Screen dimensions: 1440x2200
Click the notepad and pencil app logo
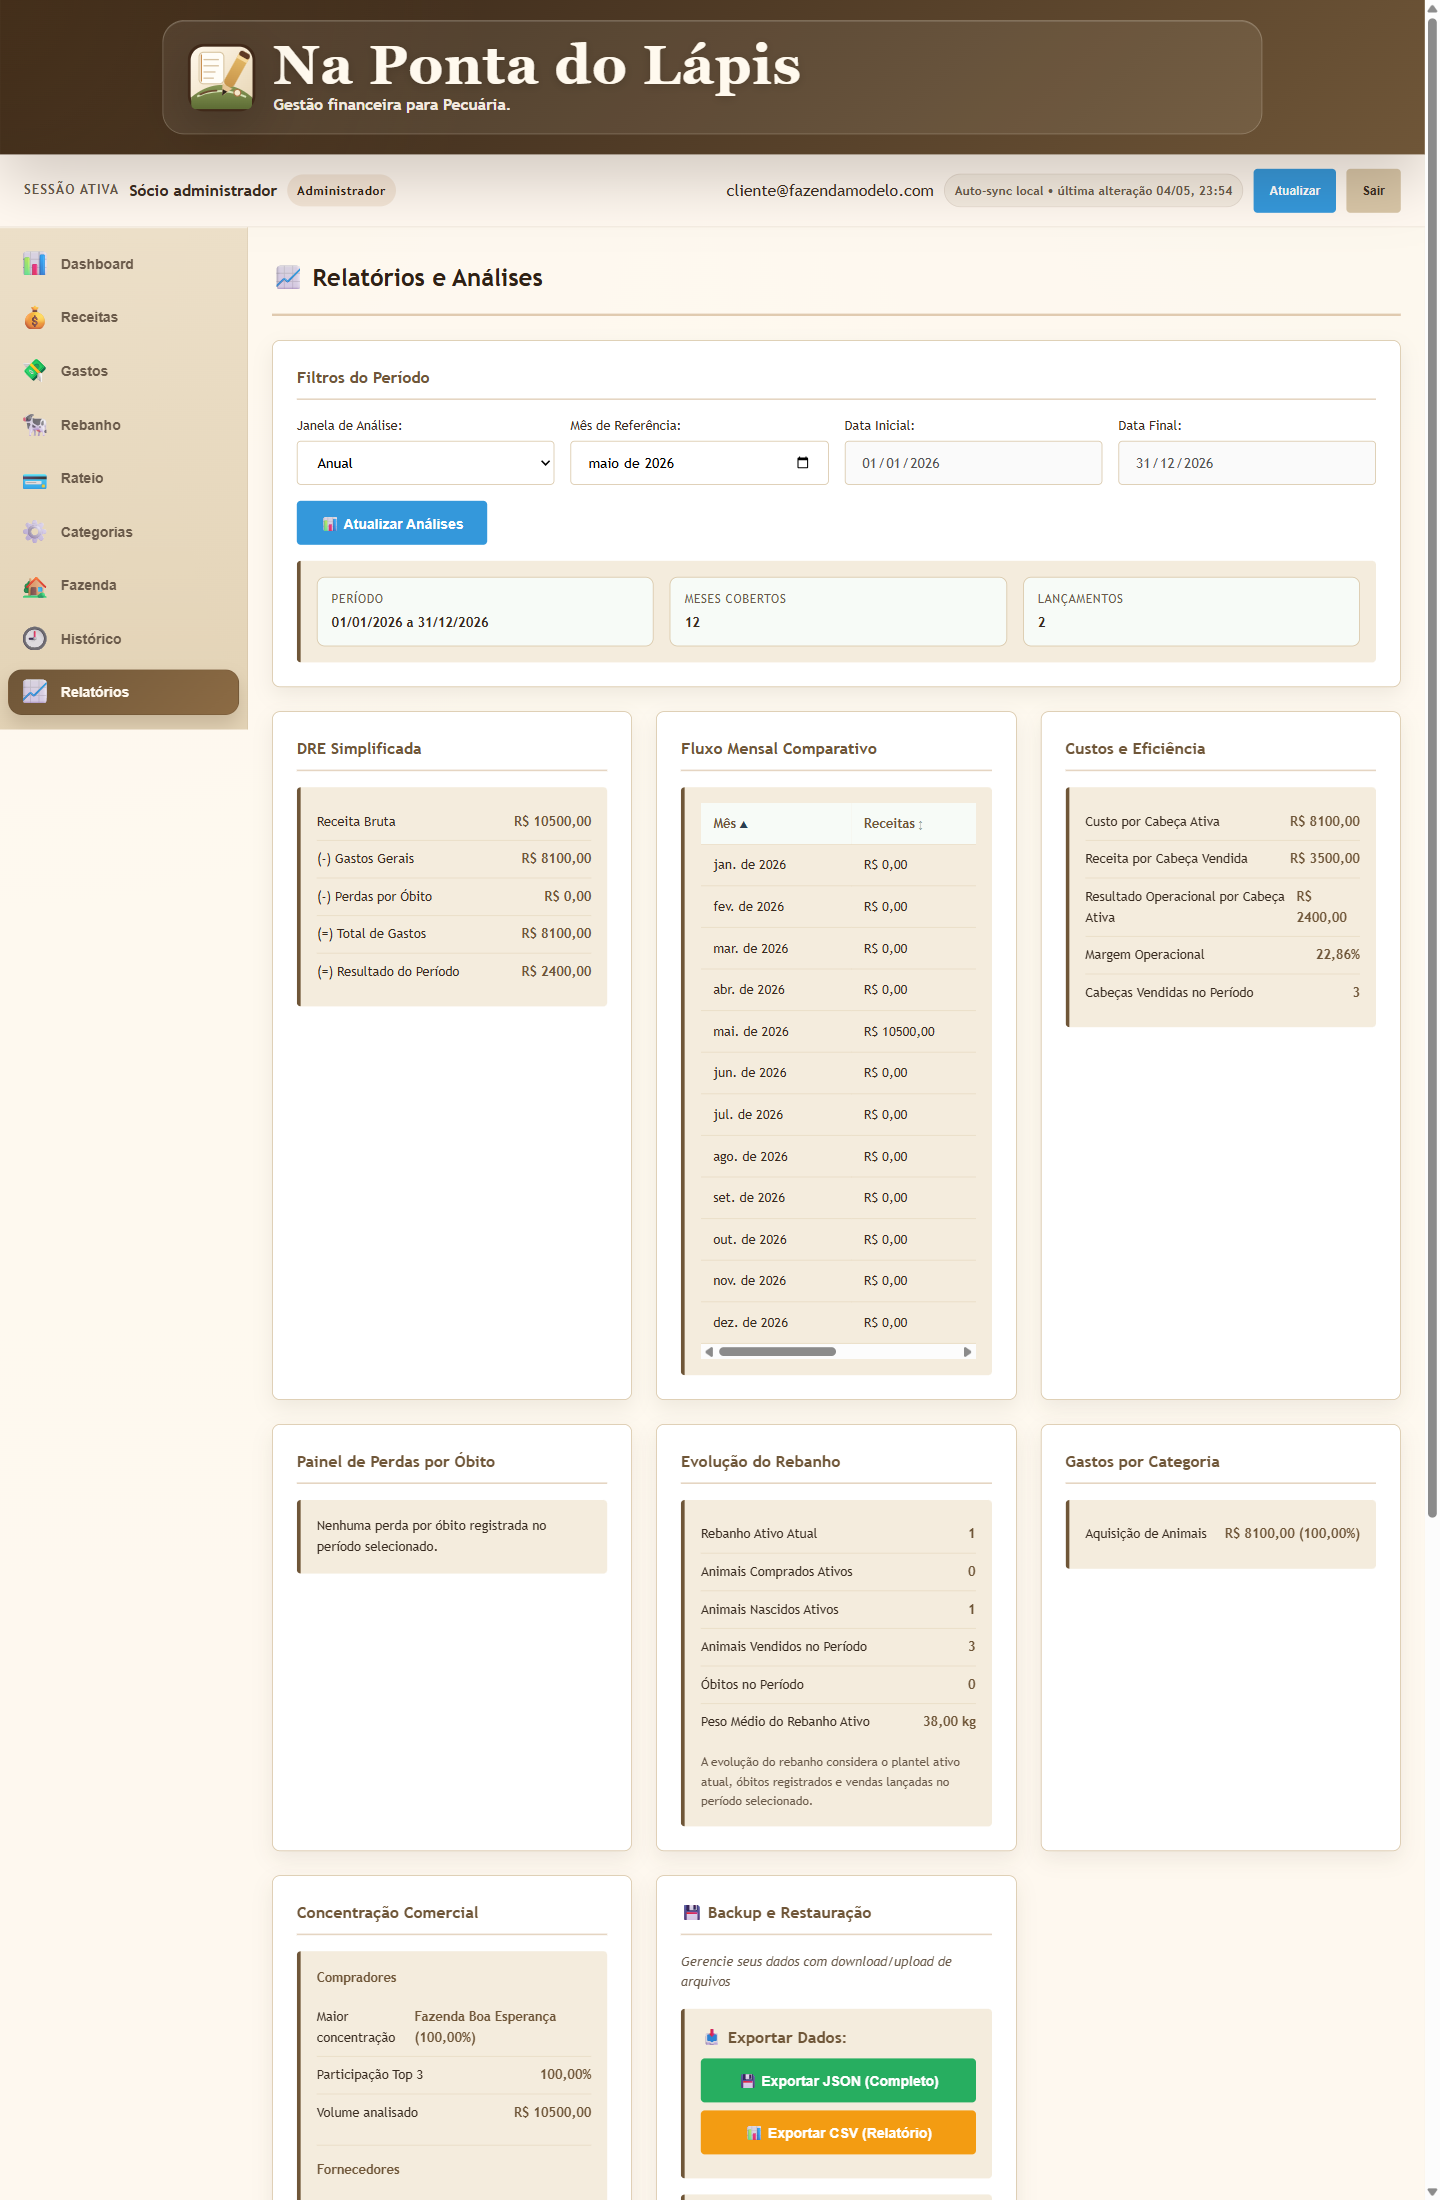coord(221,77)
